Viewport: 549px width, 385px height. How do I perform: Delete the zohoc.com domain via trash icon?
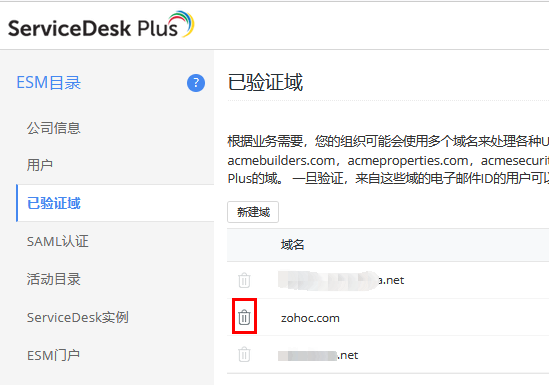click(x=244, y=317)
